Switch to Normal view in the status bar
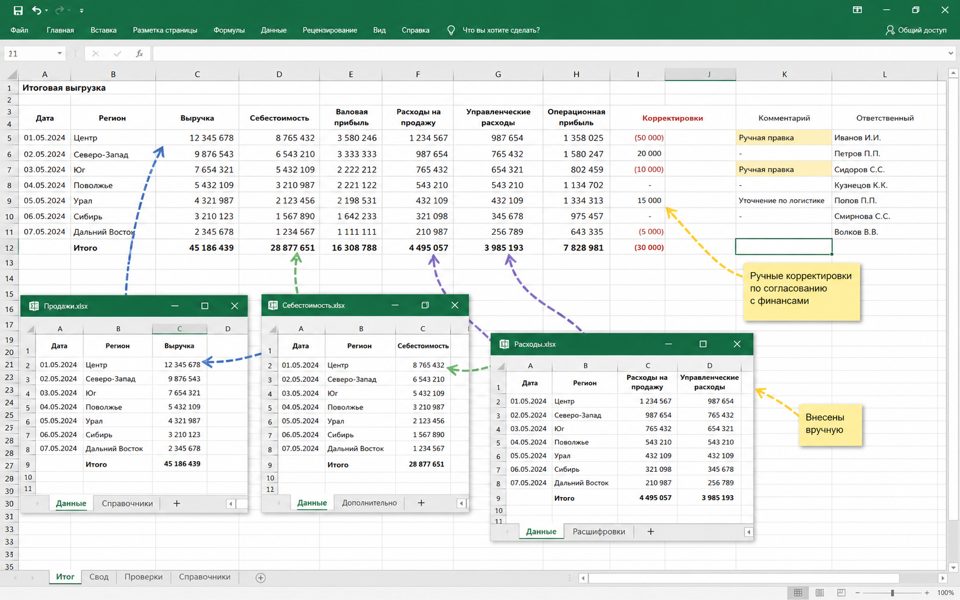This screenshot has height=600, width=960. [798, 593]
